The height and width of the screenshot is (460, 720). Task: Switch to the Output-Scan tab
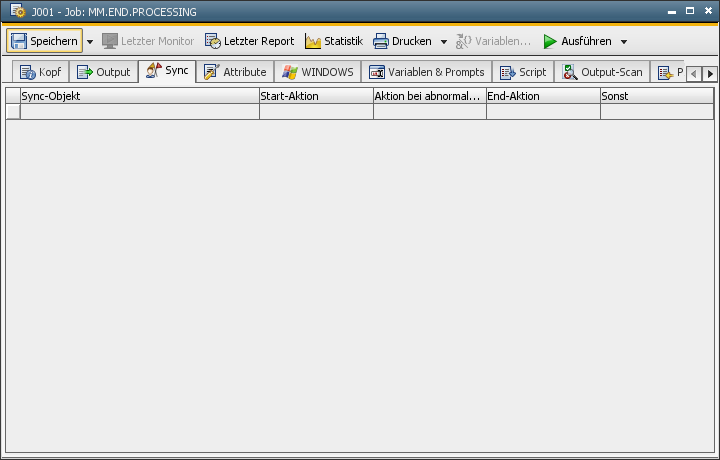point(602,72)
